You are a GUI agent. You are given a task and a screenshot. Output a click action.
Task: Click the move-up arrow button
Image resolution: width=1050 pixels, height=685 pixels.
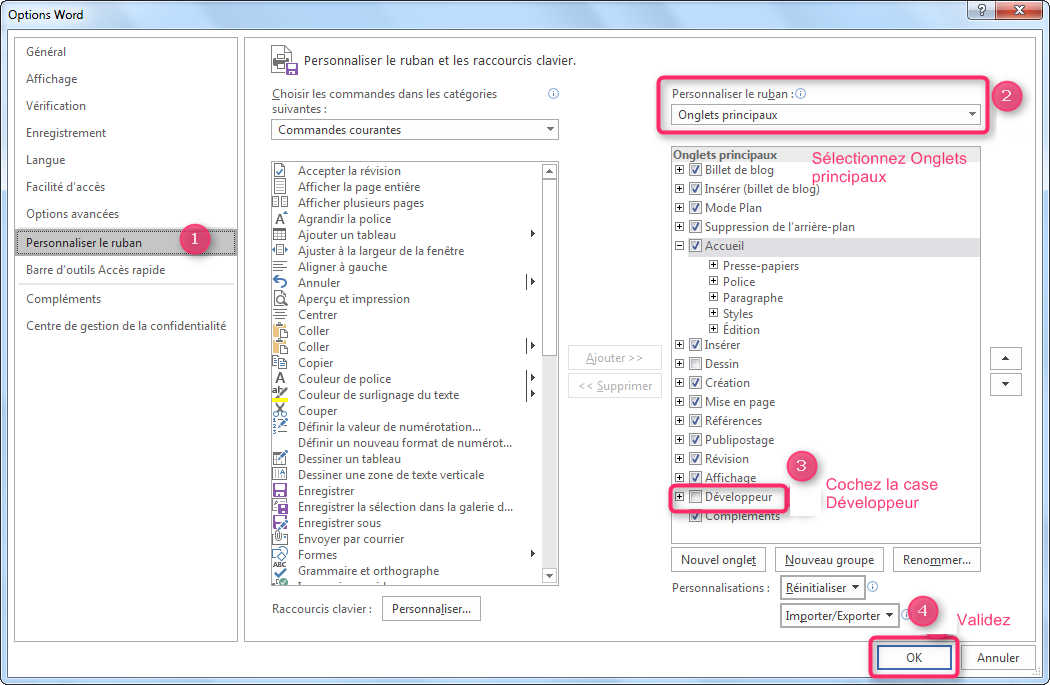[x=1005, y=358]
